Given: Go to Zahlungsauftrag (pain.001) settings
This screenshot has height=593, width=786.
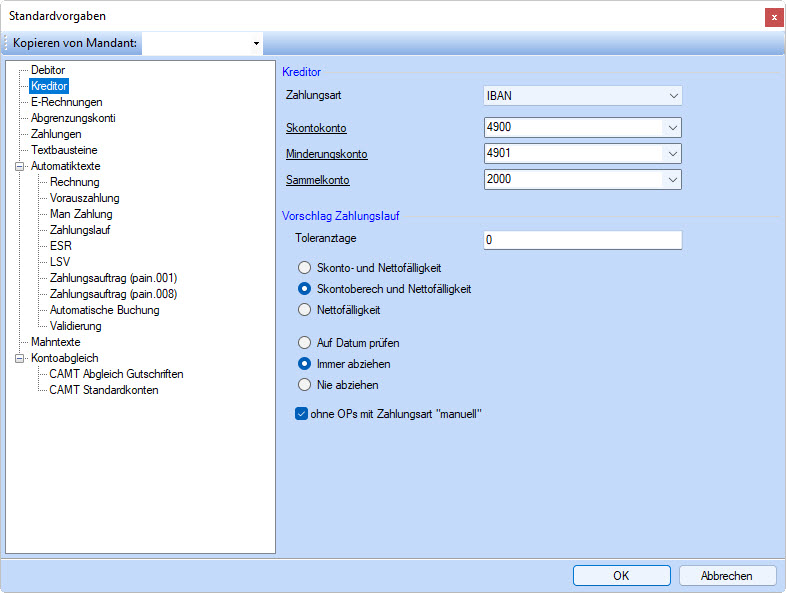Looking at the screenshot, I should (x=113, y=278).
